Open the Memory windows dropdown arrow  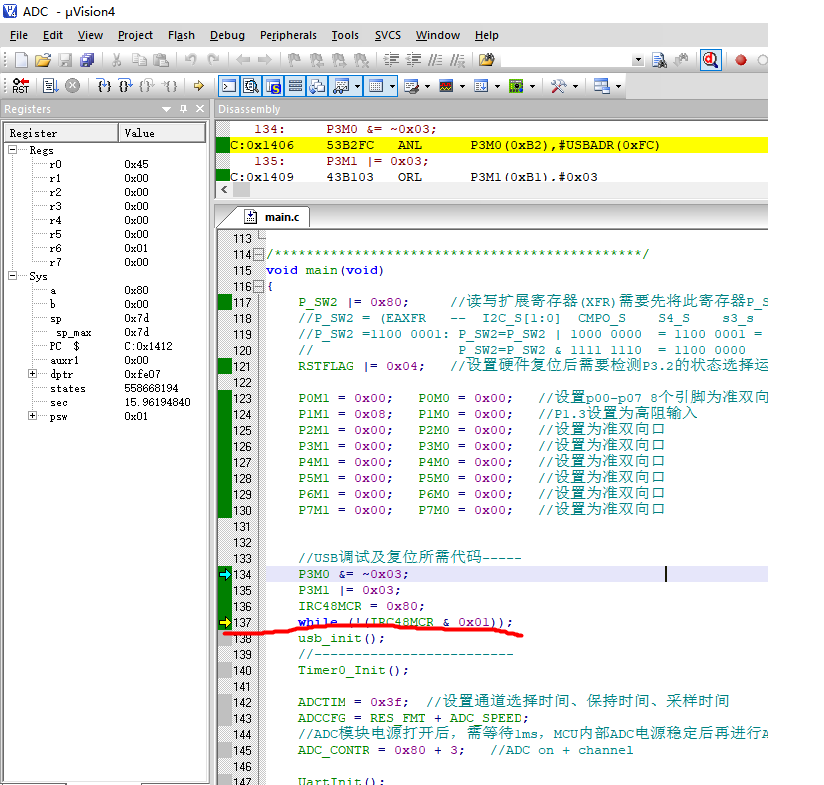coord(392,86)
